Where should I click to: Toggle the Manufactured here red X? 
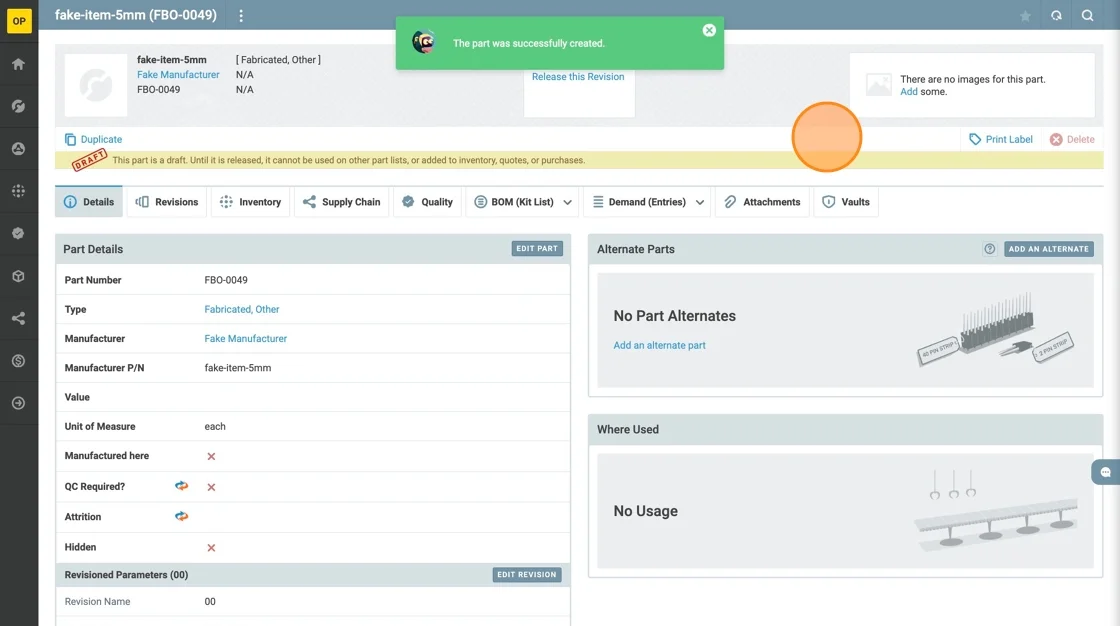point(211,456)
